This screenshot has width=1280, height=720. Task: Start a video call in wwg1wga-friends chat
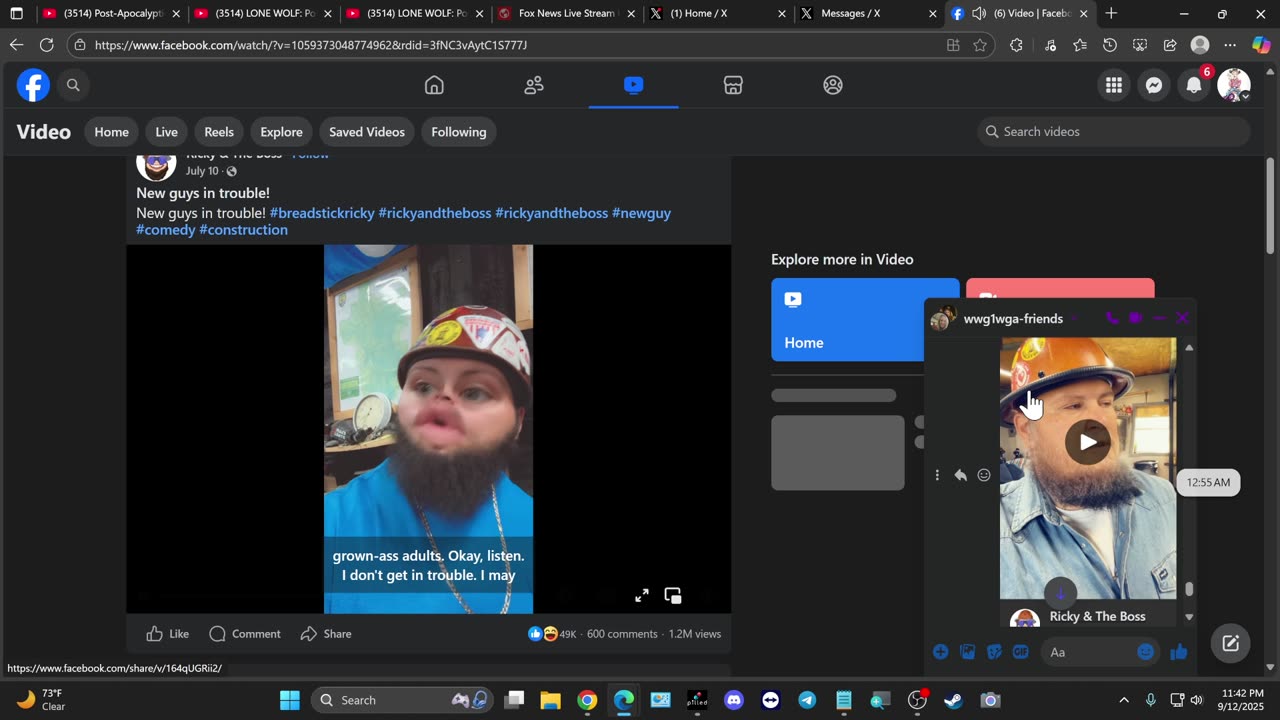[x=1135, y=318]
